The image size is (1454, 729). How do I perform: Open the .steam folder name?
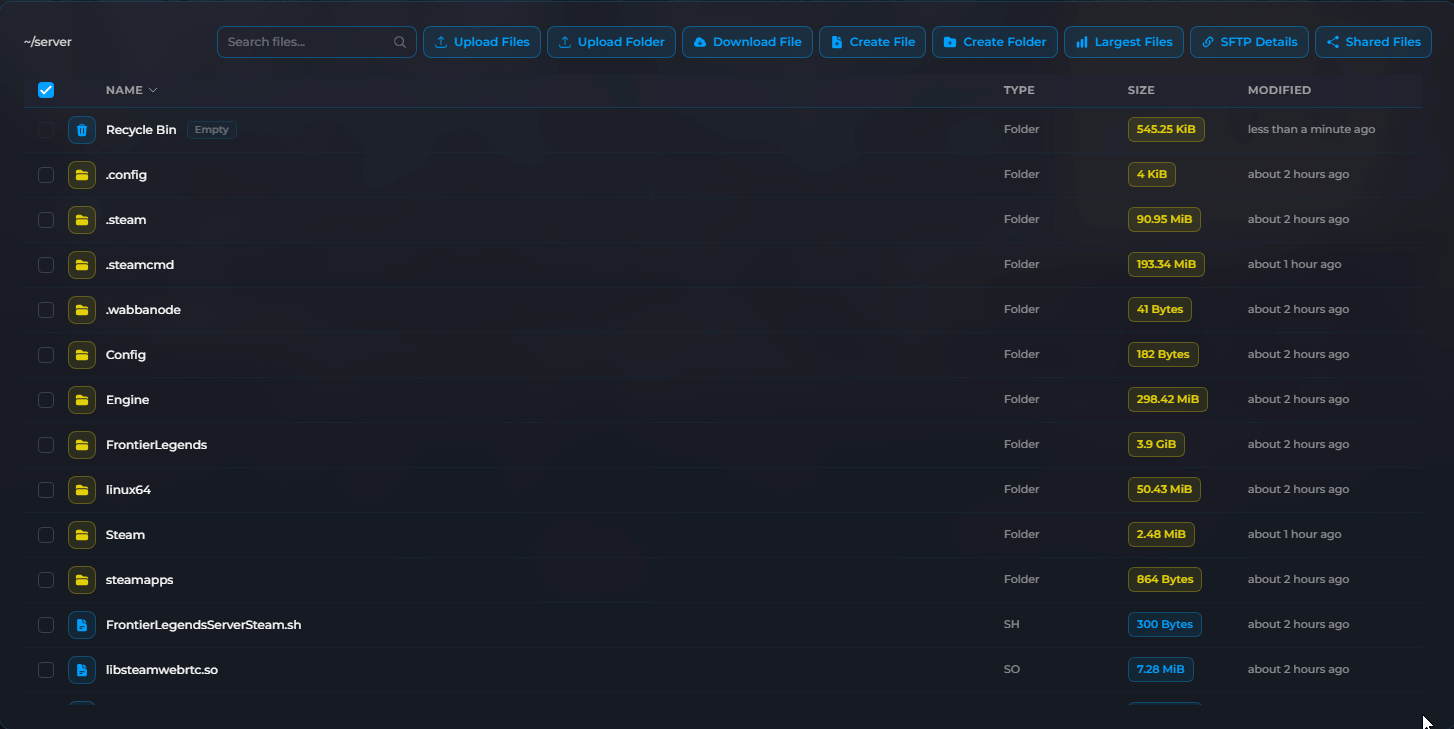[126, 220]
